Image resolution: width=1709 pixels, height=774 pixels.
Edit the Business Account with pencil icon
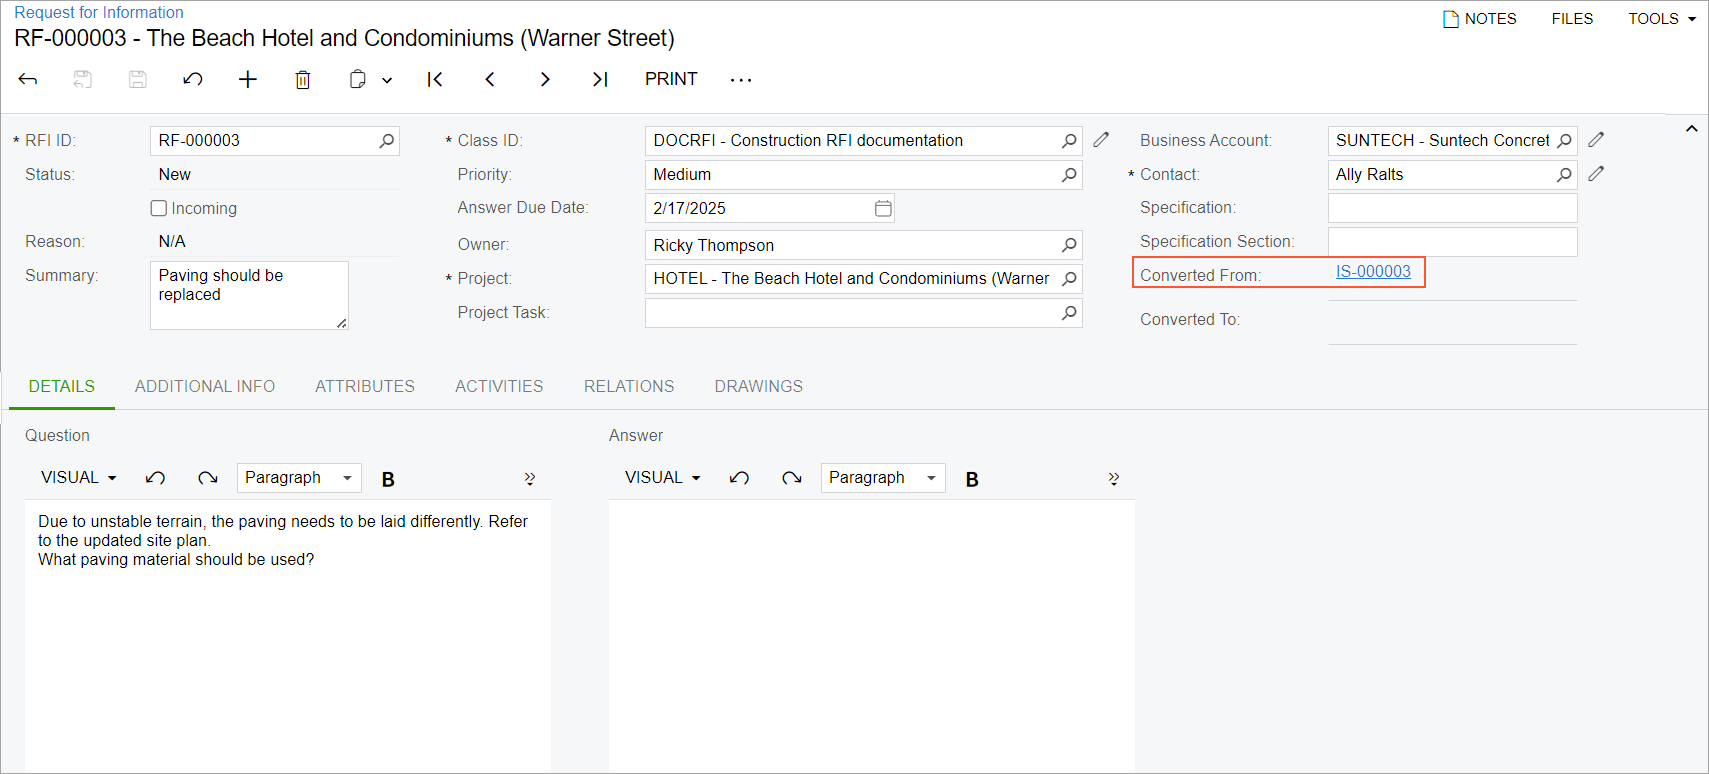[x=1596, y=140]
